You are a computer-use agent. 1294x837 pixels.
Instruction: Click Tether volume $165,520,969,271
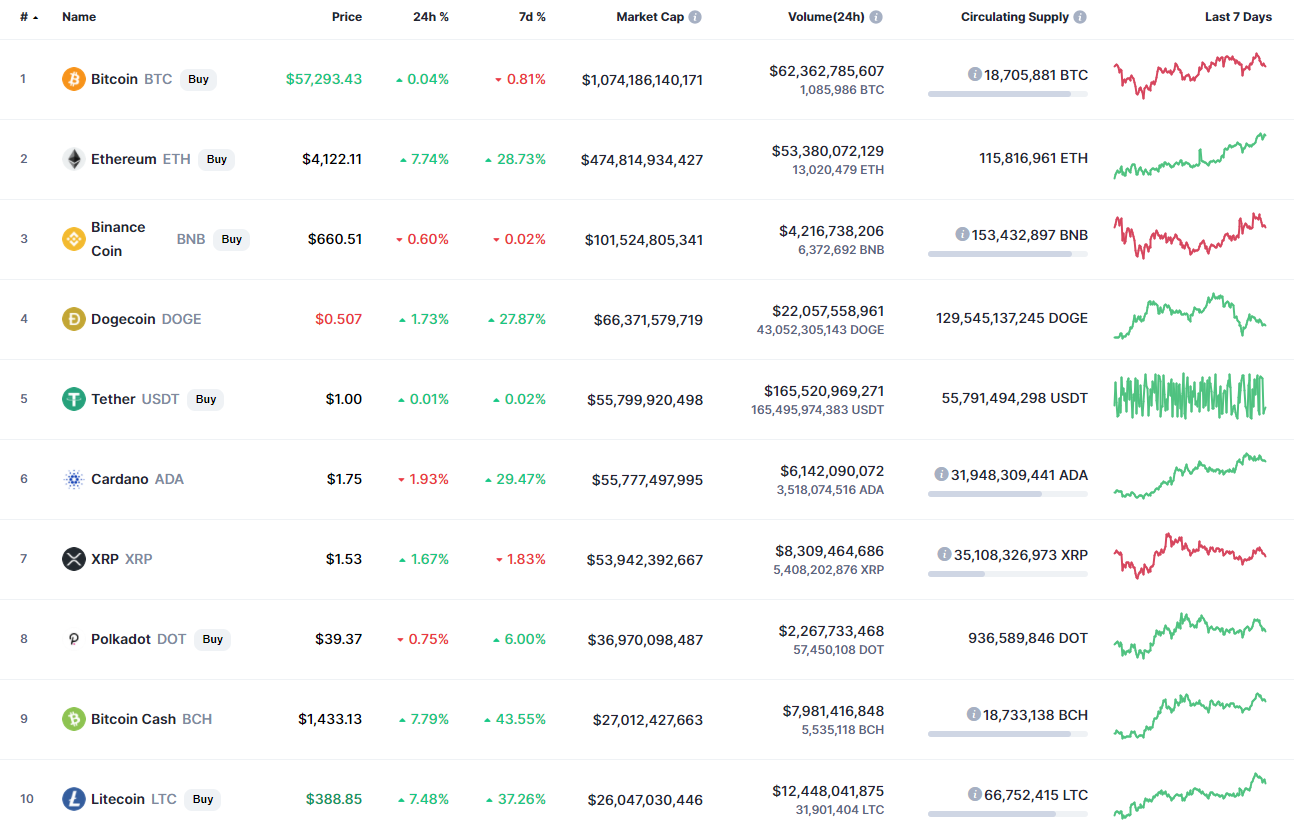tap(824, 391)
